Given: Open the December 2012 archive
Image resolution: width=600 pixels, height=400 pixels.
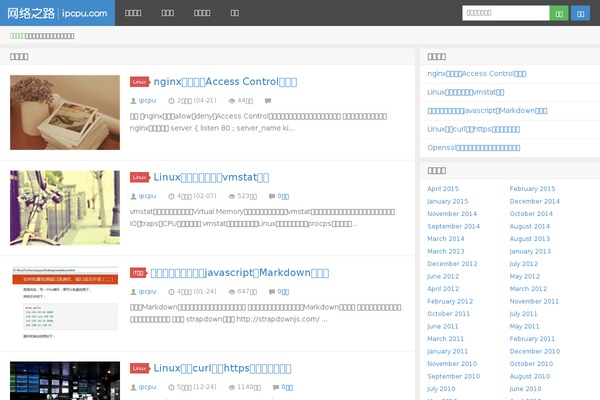Looking at the screenshot, I should [452, 264].
